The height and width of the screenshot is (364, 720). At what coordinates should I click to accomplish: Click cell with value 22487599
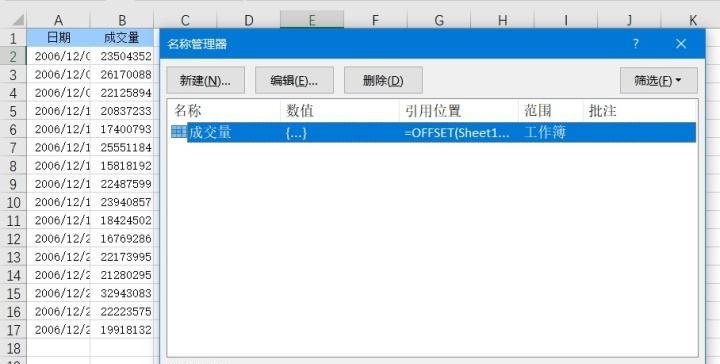click(x=122, y=184)
